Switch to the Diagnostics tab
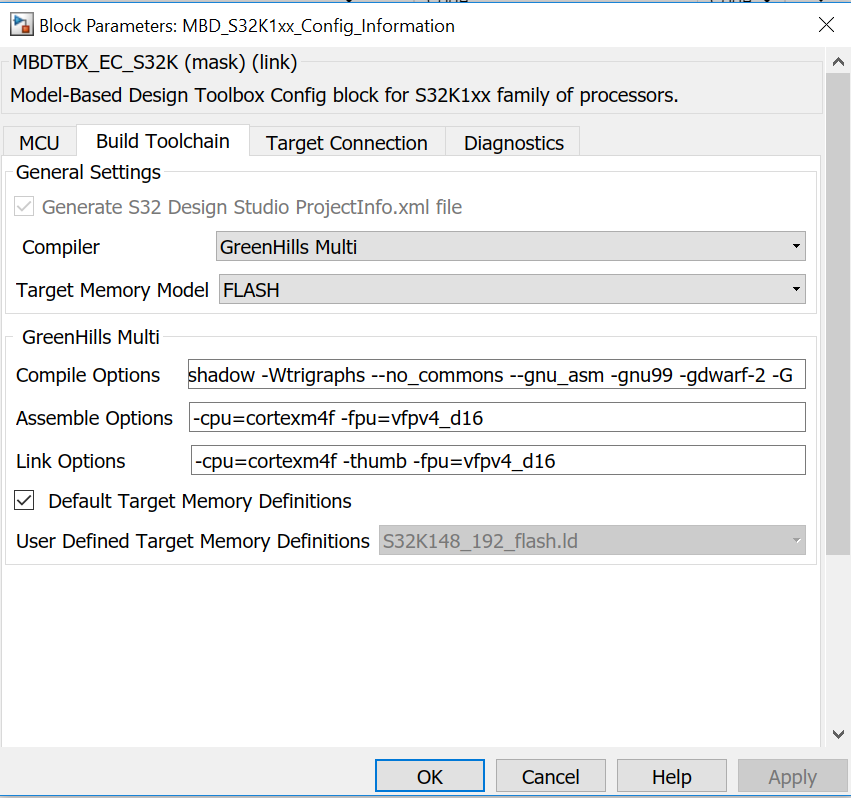 tap(512, 142)
